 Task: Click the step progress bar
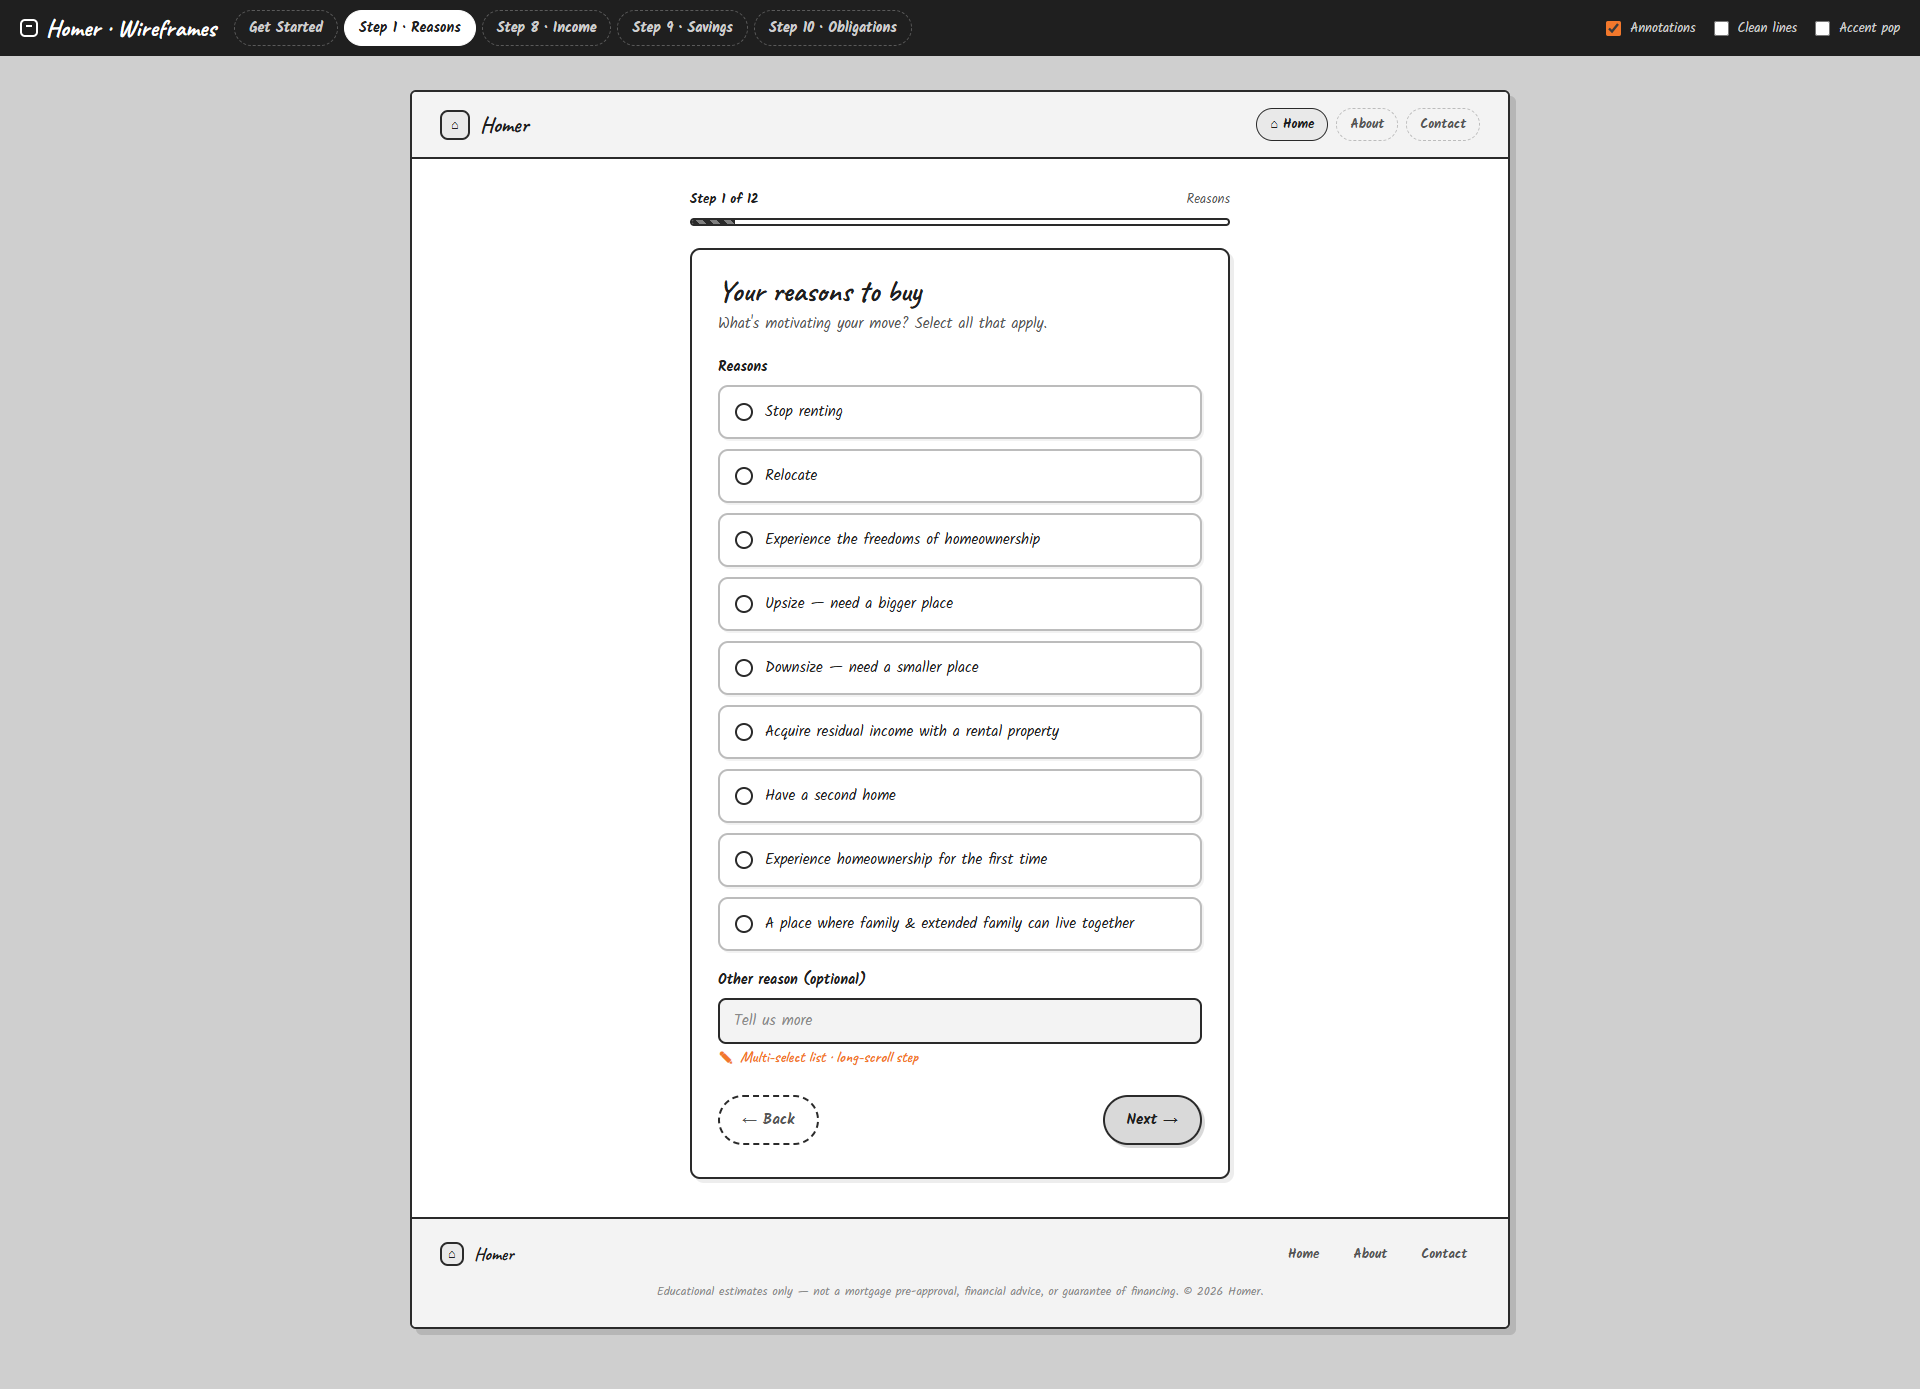[x=959, y=222]
